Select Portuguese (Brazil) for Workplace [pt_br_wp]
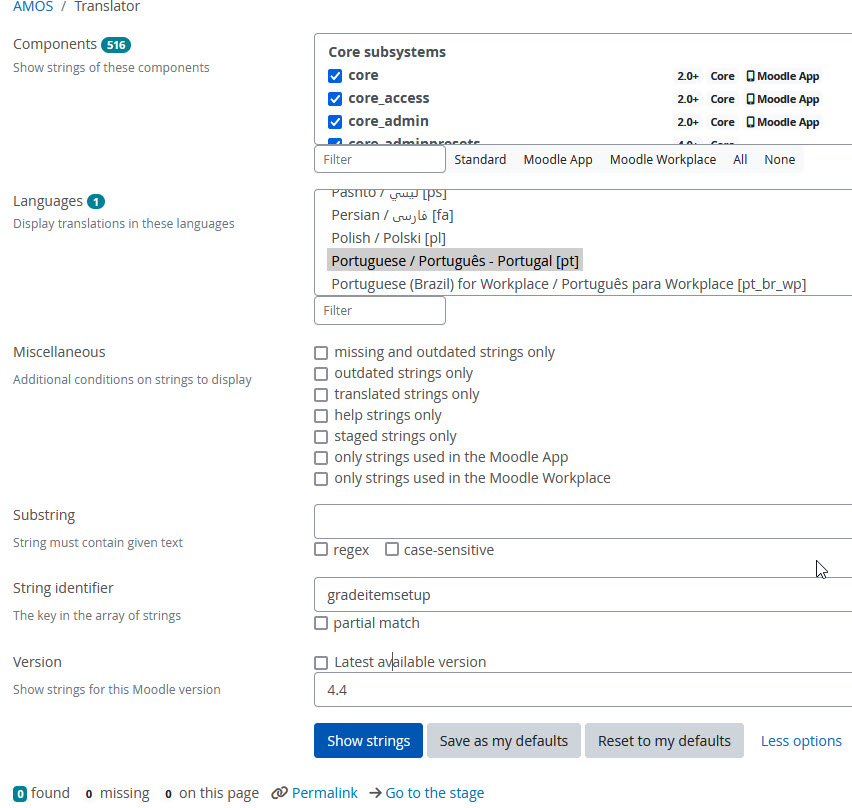The width and height of the screenshot is (852, 808). click(568, 284)
